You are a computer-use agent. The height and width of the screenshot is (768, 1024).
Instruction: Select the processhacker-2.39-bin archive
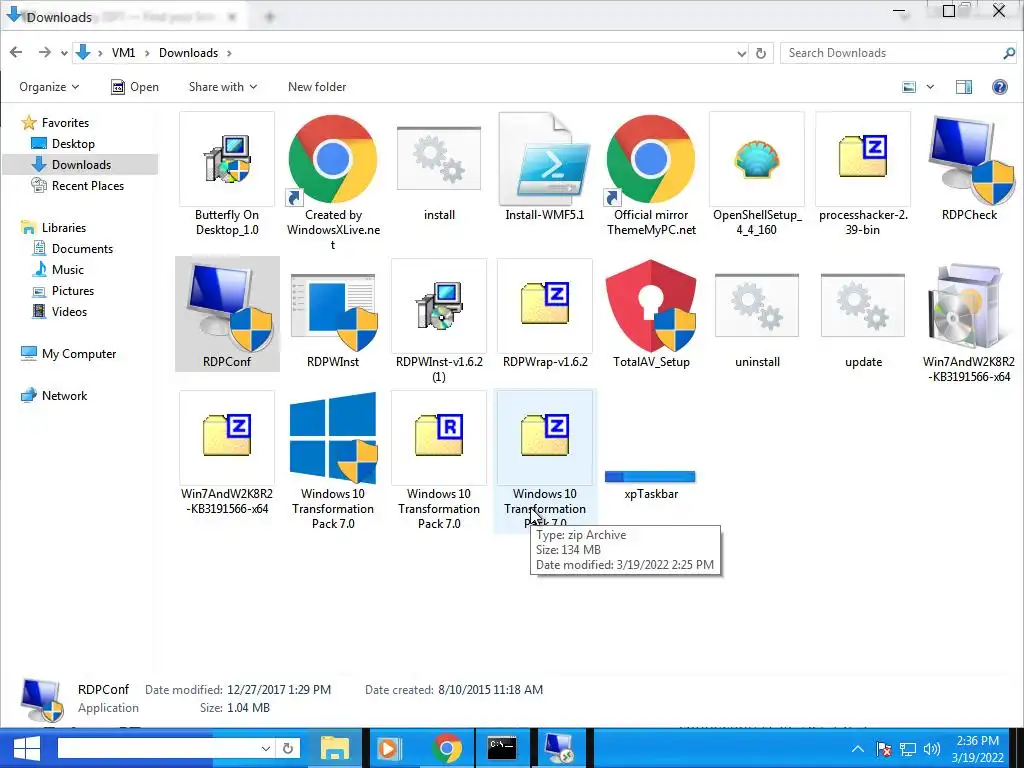pyautogui.click(x=863, y=159)
